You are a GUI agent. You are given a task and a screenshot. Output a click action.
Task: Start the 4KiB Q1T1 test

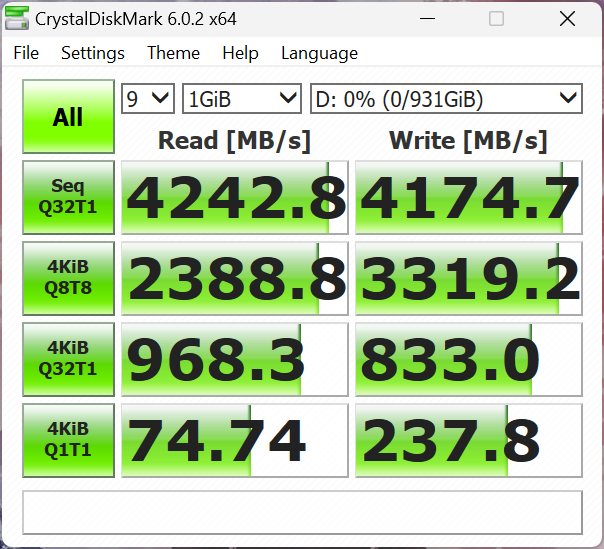click(68, 440)
